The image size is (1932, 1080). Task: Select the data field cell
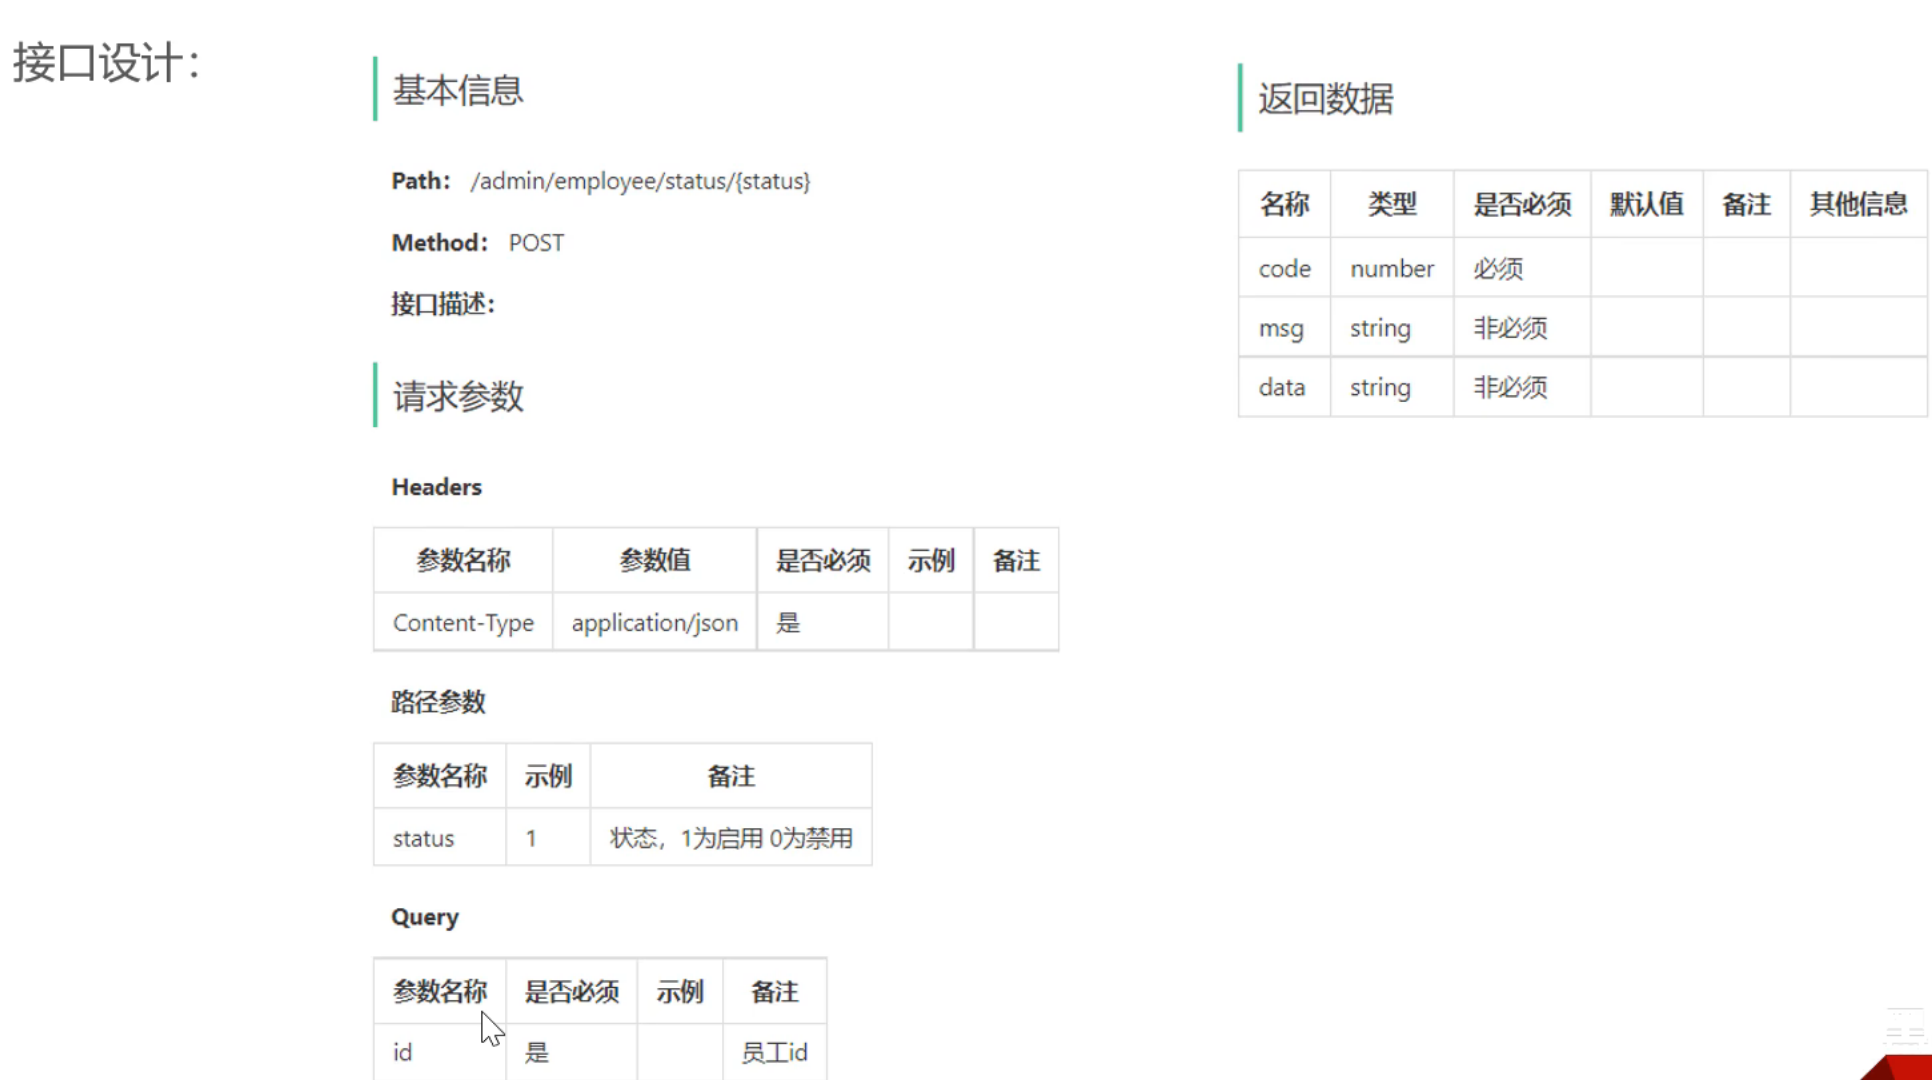tap(1282, 387)
